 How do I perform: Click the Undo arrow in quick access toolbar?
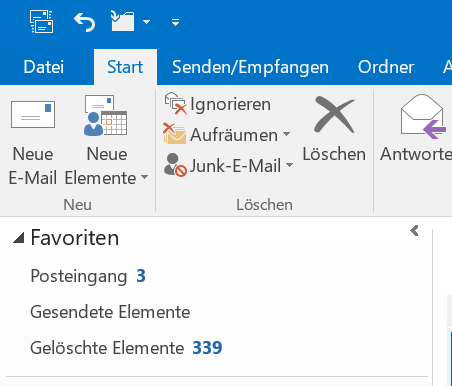(x=84, y=22)
